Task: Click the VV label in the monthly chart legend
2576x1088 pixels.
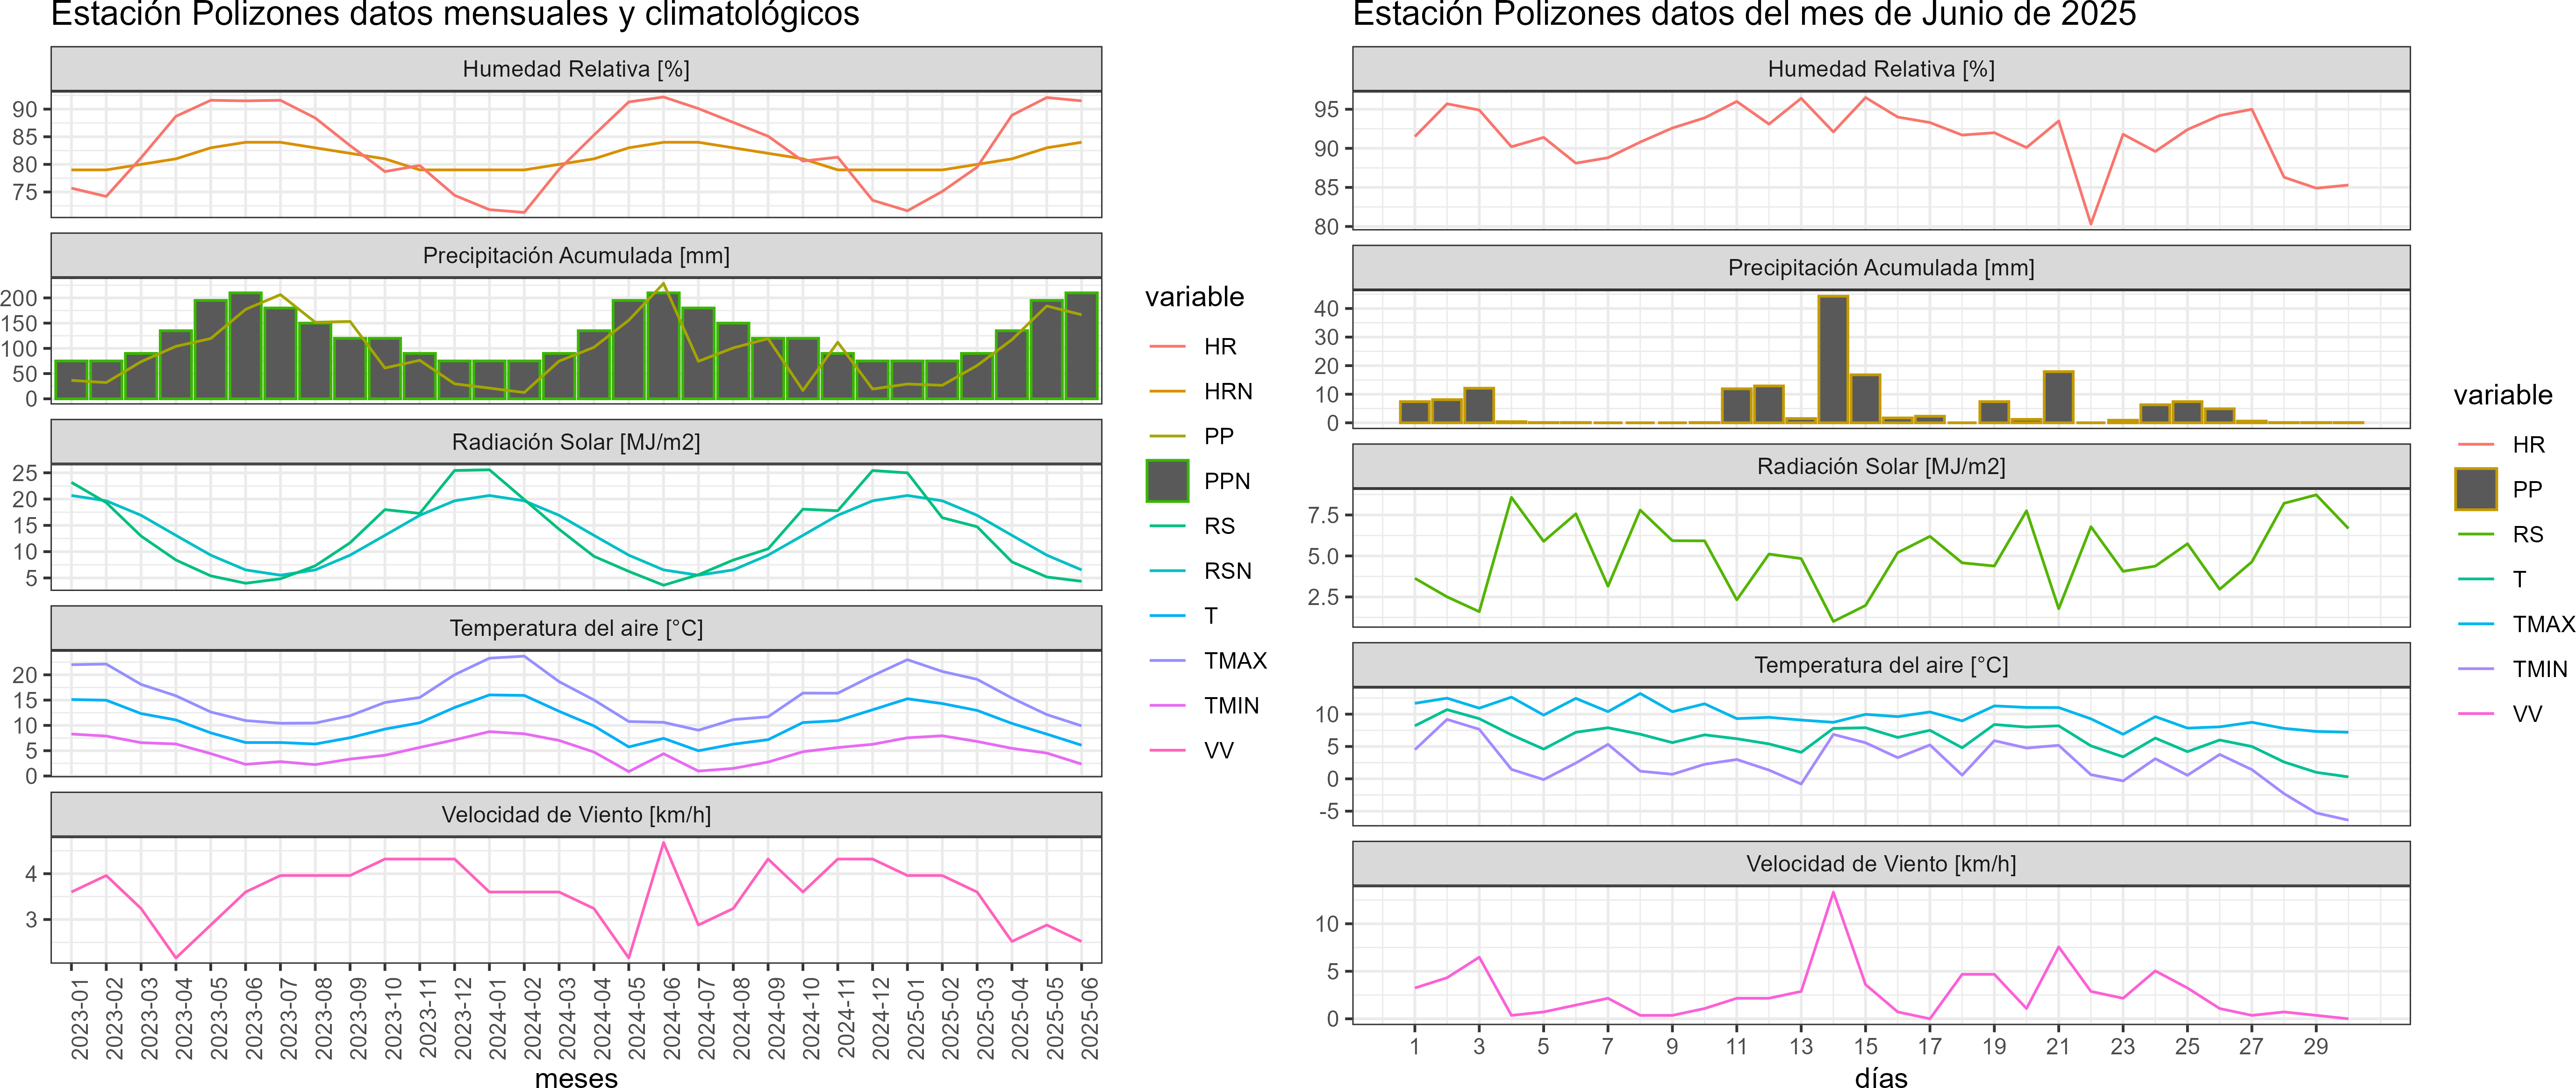Action: pyautogui.click(x=1219, y=751)
